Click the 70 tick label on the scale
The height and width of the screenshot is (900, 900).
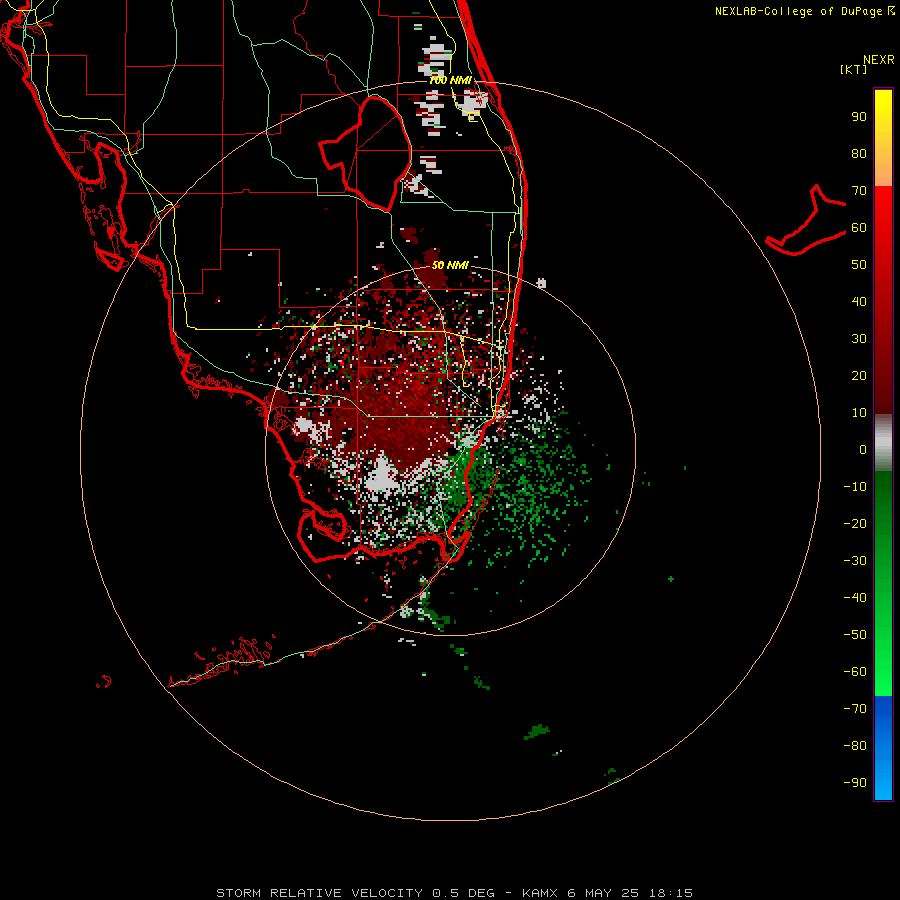859,191
